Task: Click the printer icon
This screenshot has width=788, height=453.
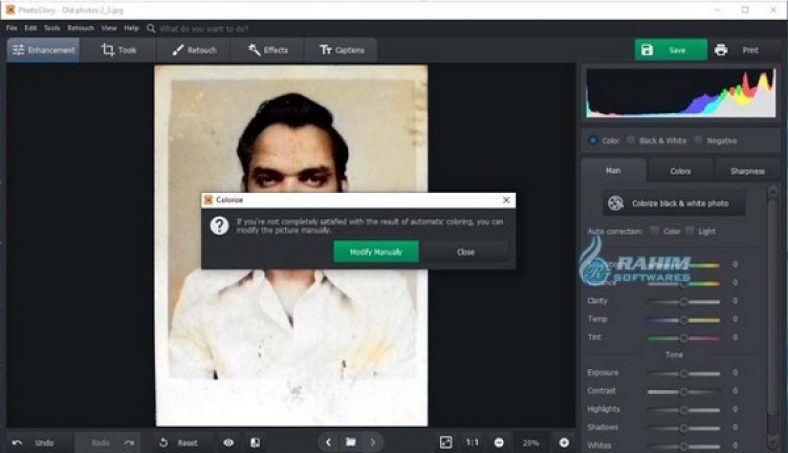Action: coord(721,50)
